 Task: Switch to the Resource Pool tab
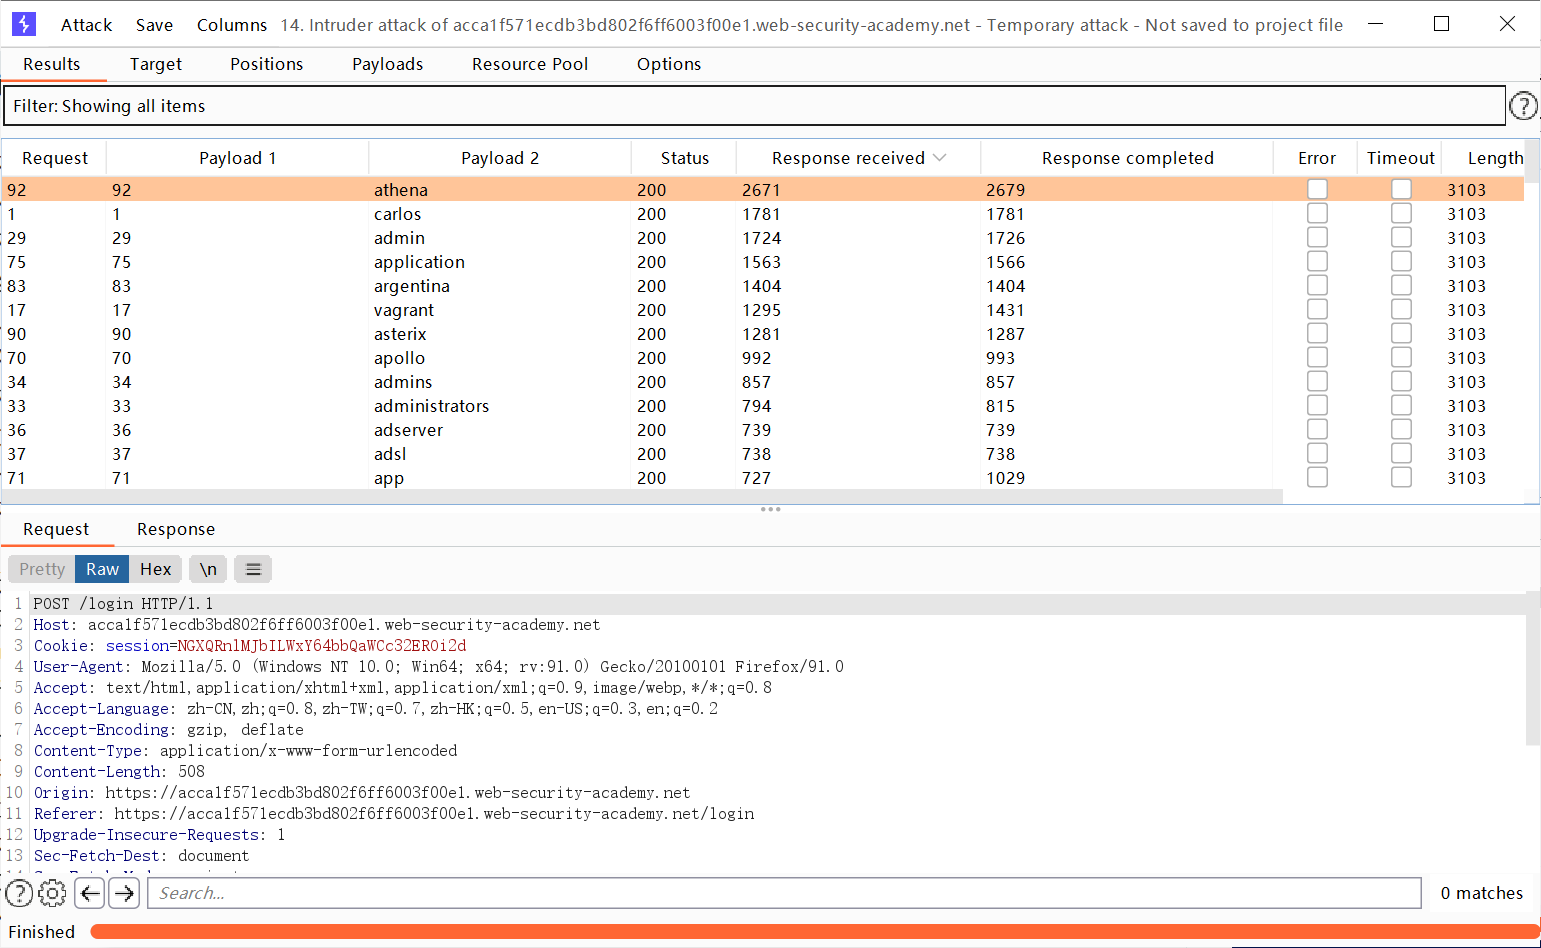point(530,64)
